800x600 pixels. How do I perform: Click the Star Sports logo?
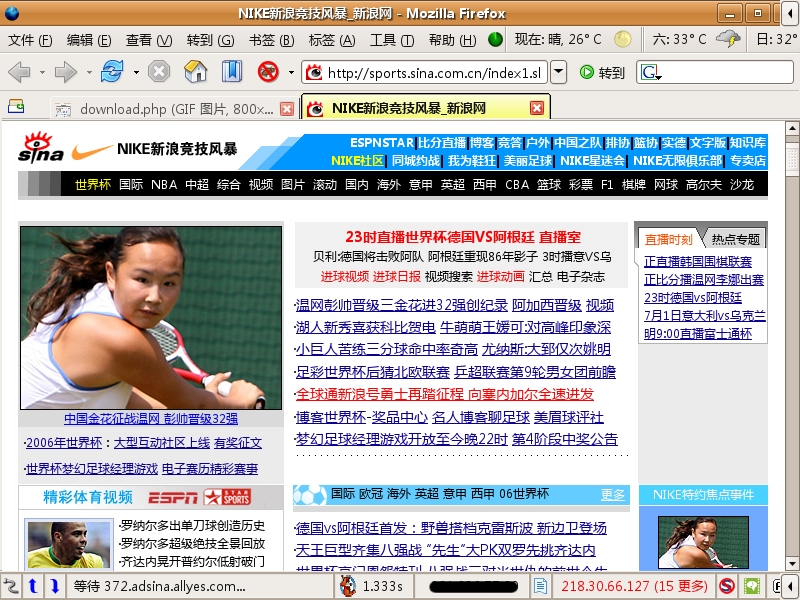tap(228, 497)
